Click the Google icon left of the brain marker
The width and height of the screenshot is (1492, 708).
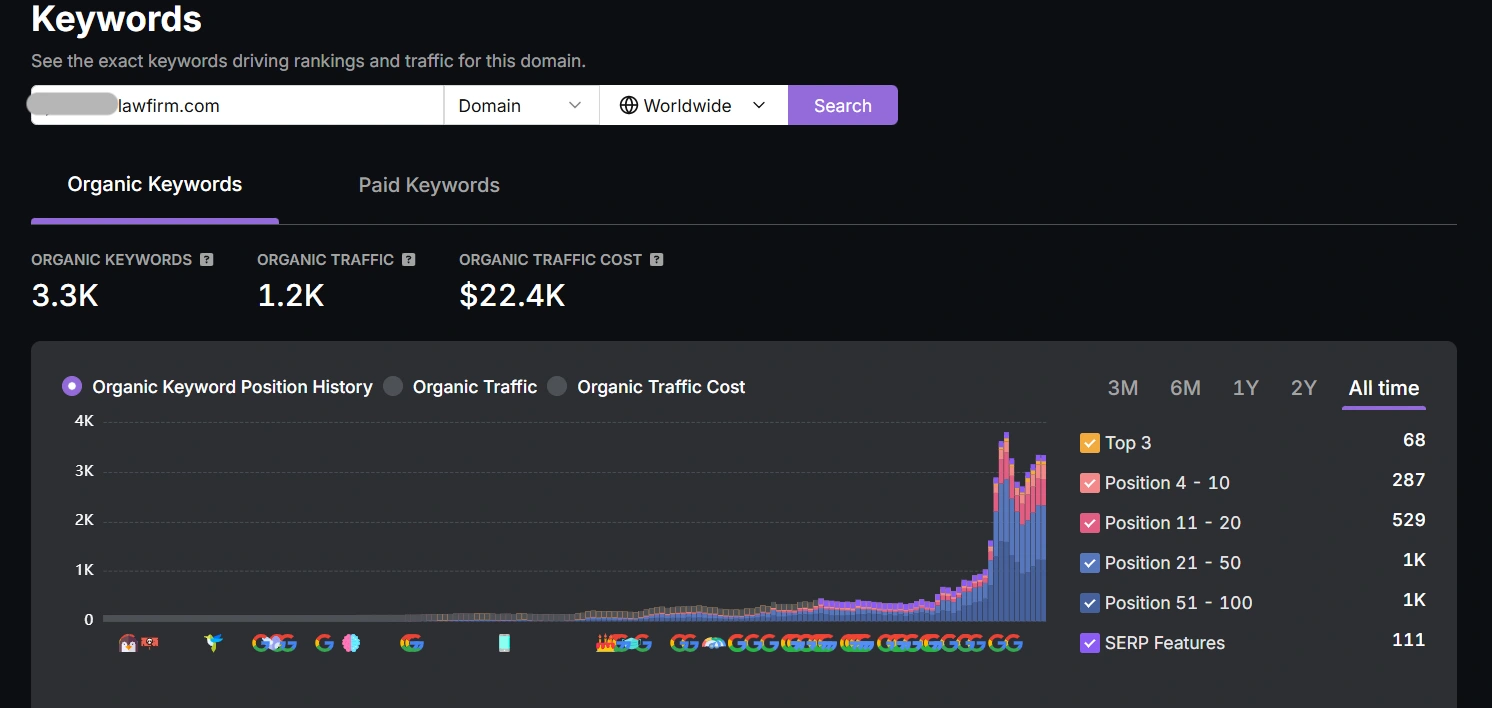[x=324, y=643]
